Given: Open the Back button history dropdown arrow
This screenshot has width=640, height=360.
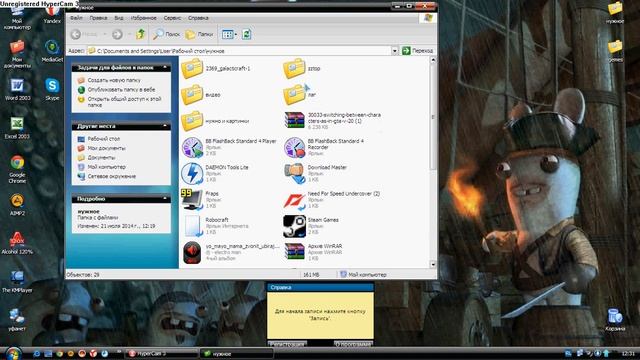Looking at the screenshot, I should pos(104,34).
